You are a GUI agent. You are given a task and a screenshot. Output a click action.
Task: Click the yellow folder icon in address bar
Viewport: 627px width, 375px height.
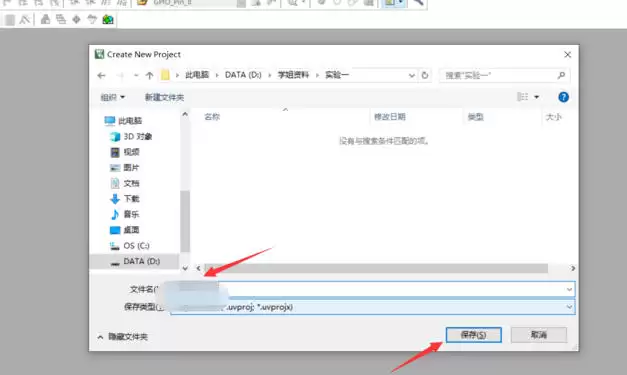(165, 75)
